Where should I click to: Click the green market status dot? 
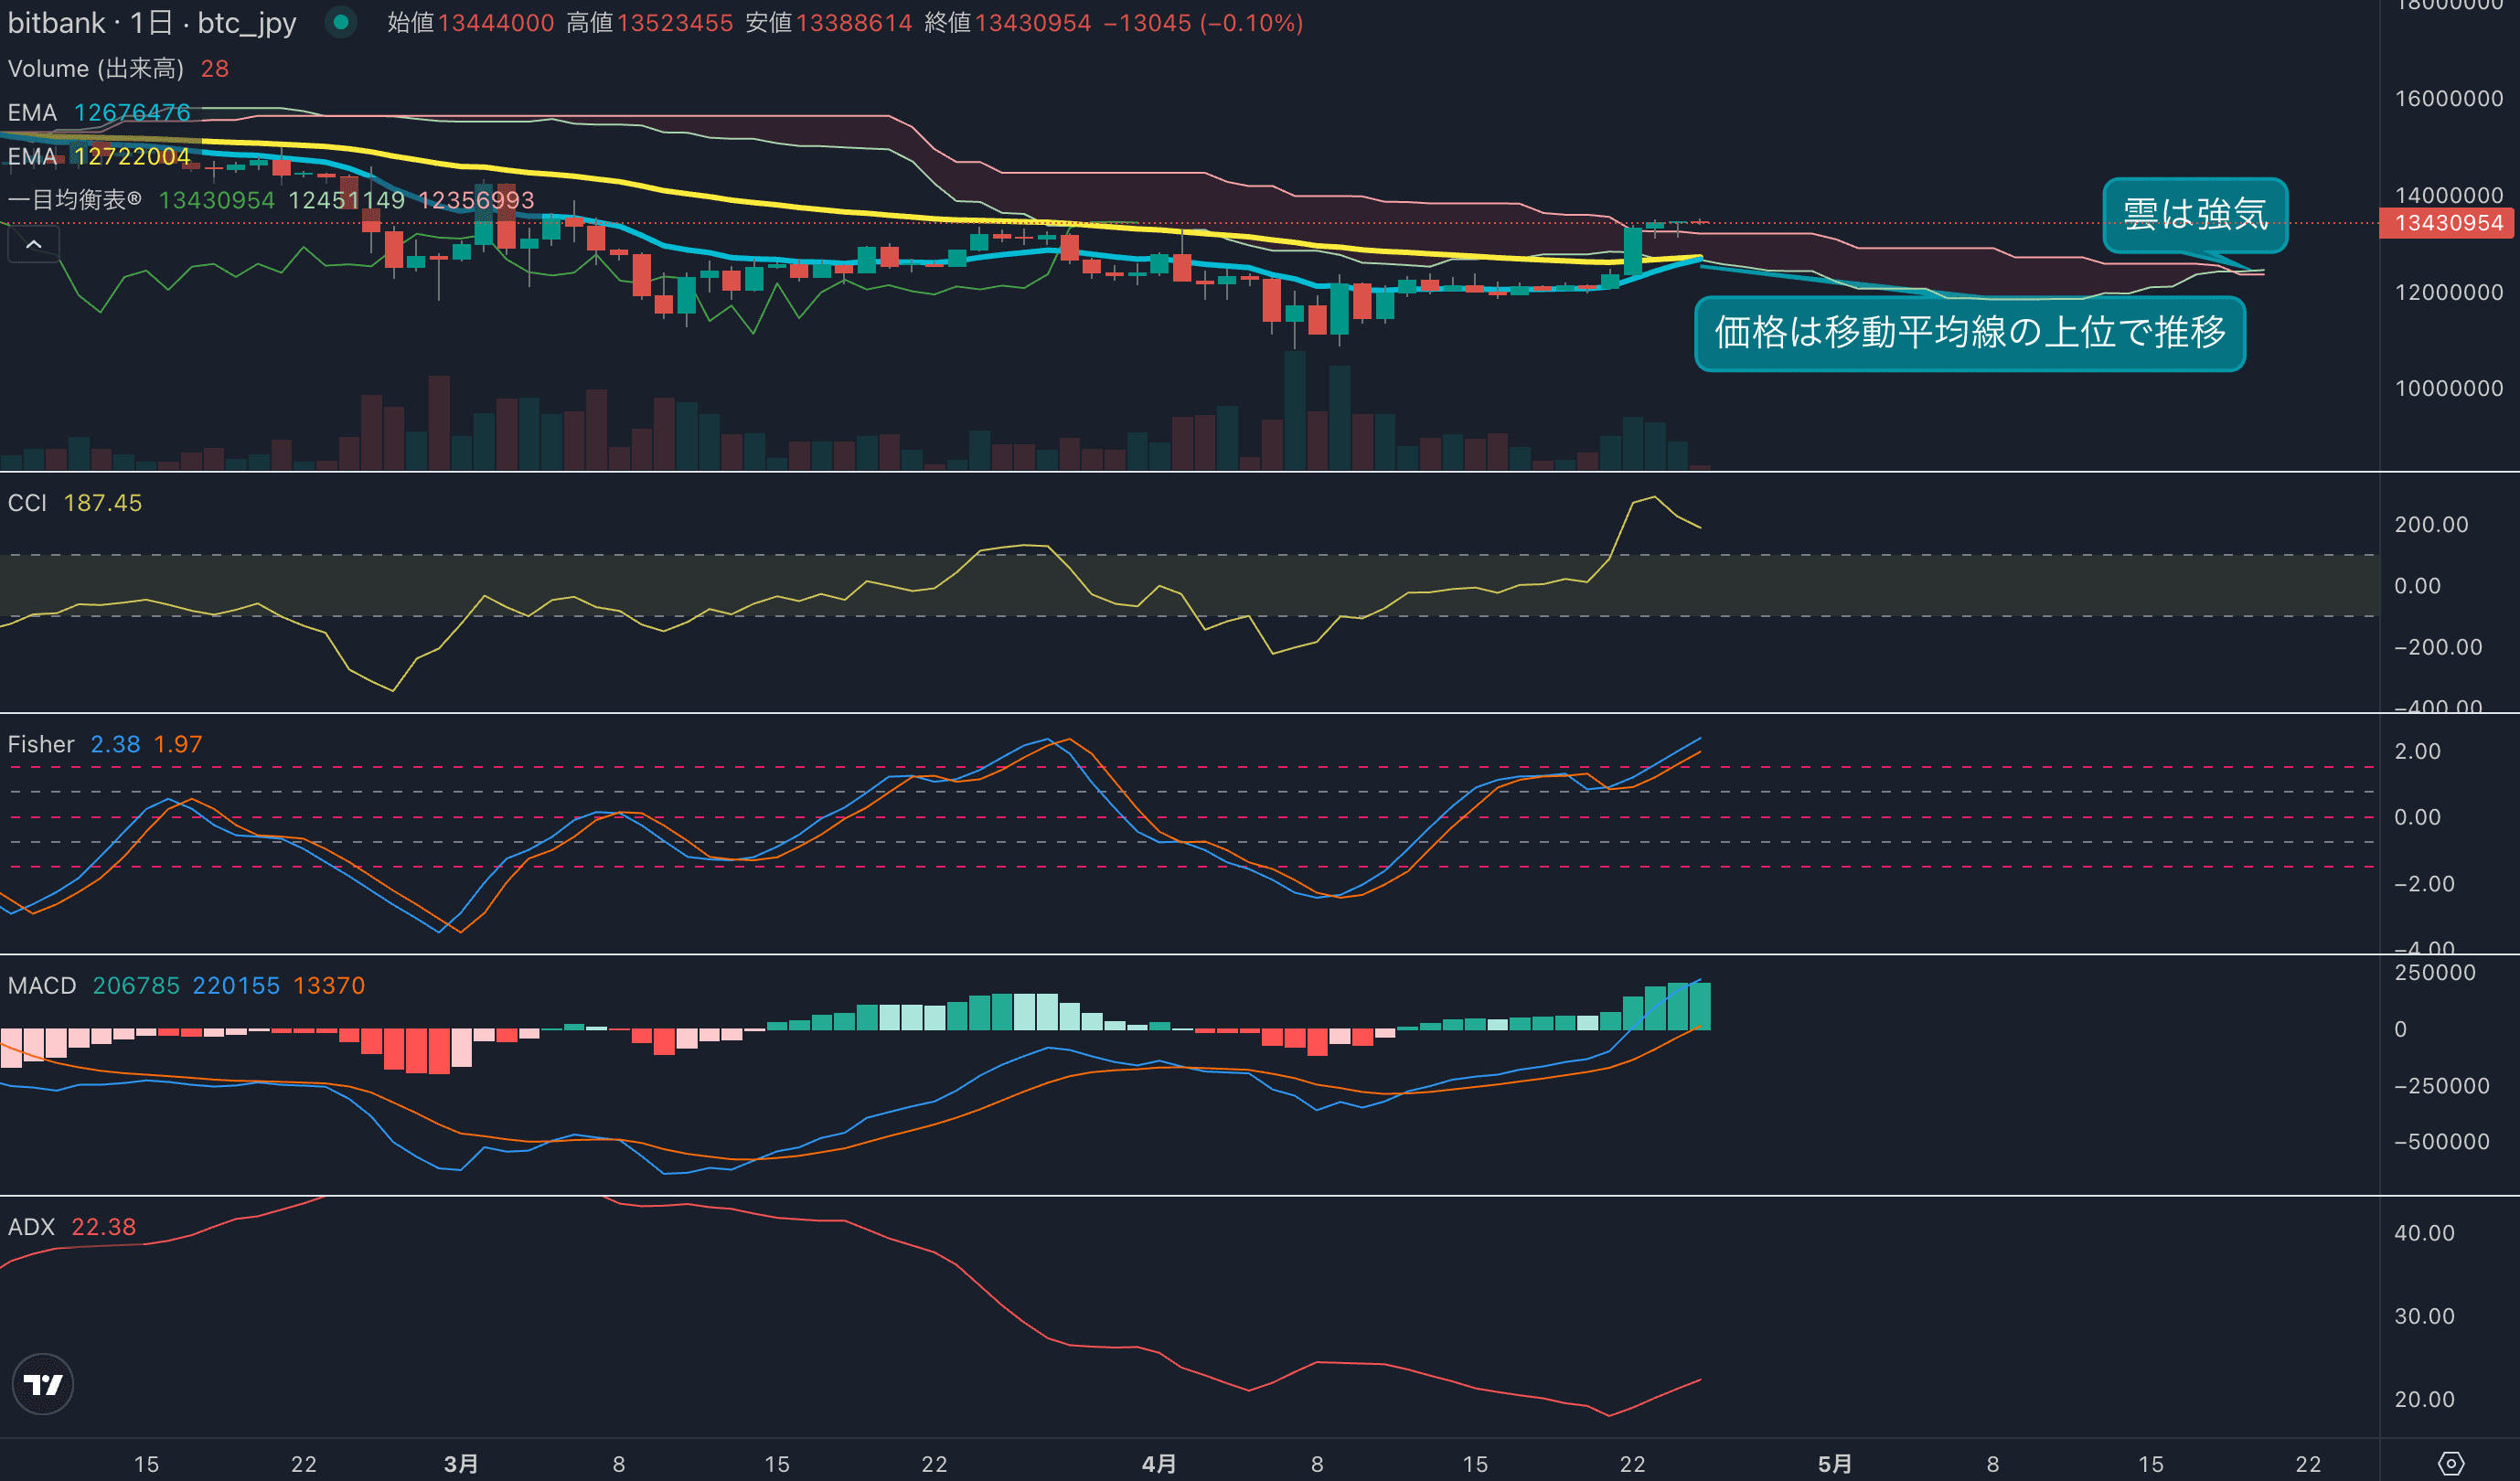pyautogui.click(x=341, y=22)
